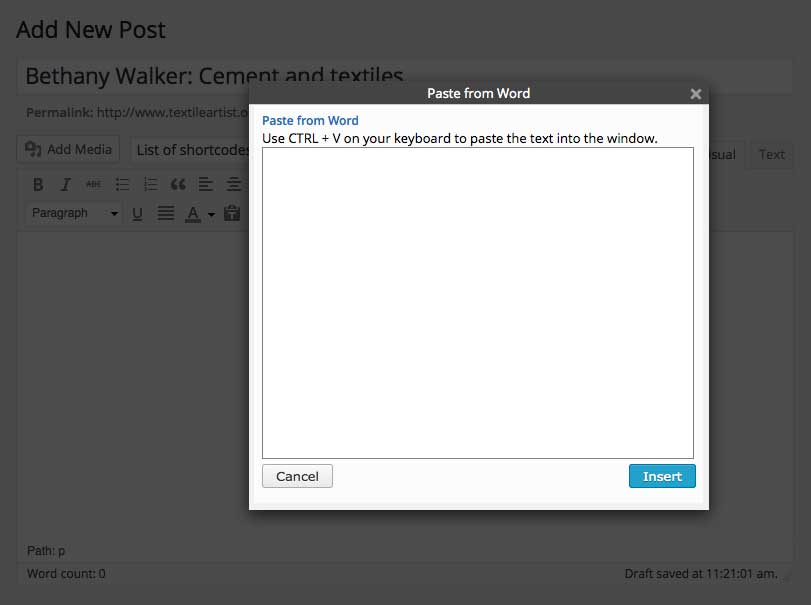
Task: Open the text color dropdown arrow
Action: pos(211,214)
